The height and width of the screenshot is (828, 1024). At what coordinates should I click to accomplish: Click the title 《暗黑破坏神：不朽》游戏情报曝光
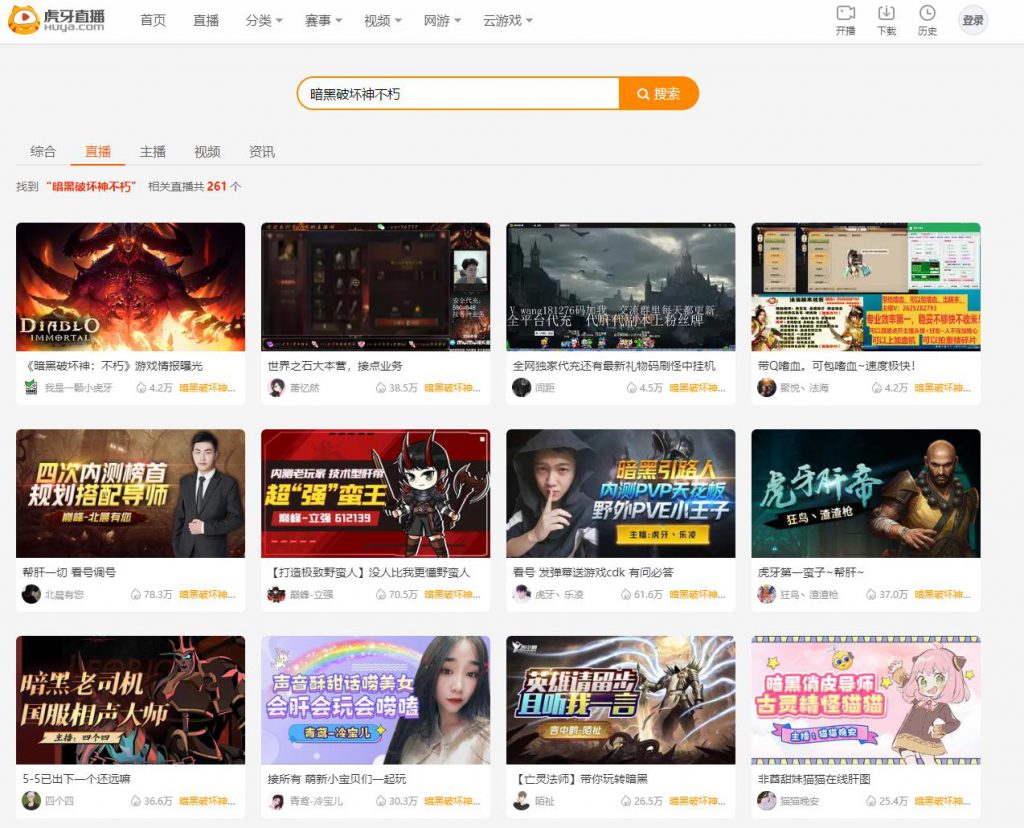point(113,366)
